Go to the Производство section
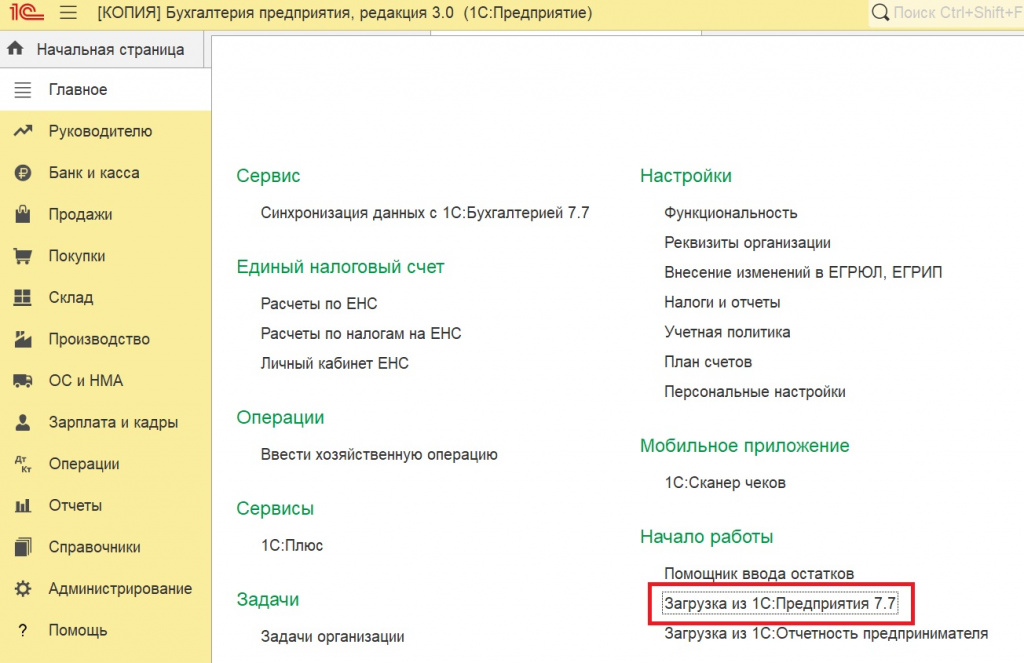Viewport: 1024px width, 663px height. [105, 339]
